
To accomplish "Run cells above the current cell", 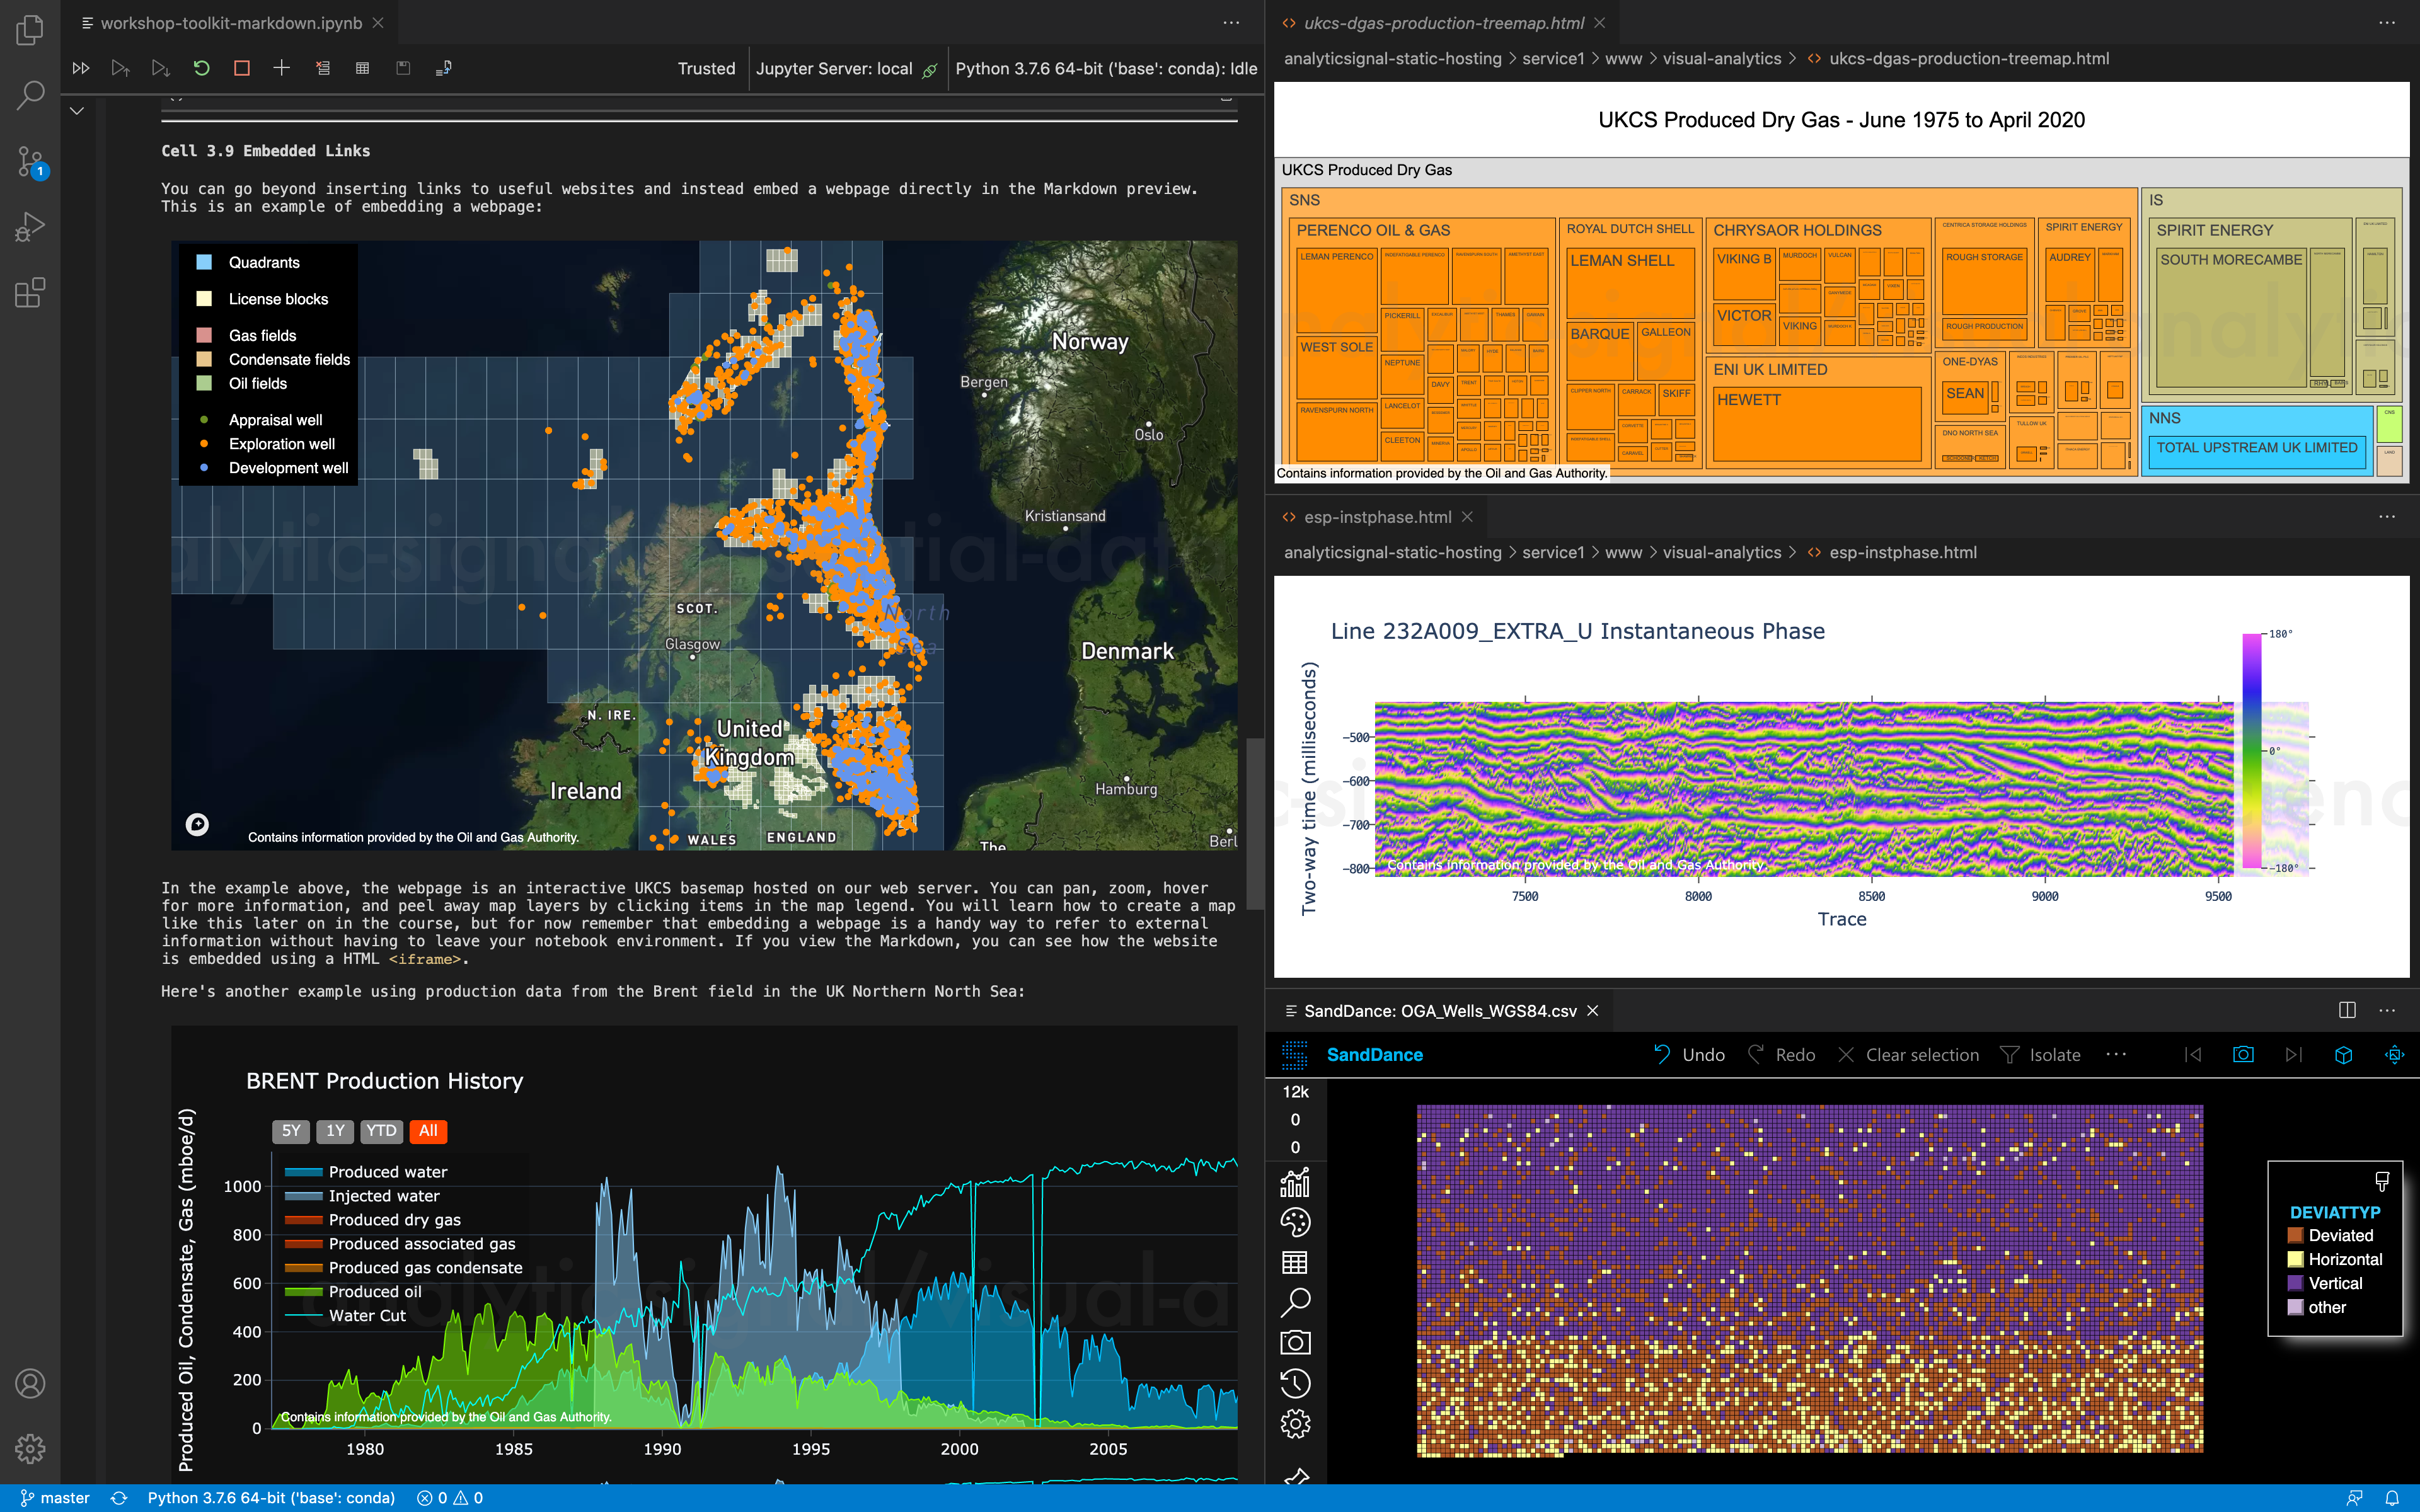I will [x=120, y=68].
